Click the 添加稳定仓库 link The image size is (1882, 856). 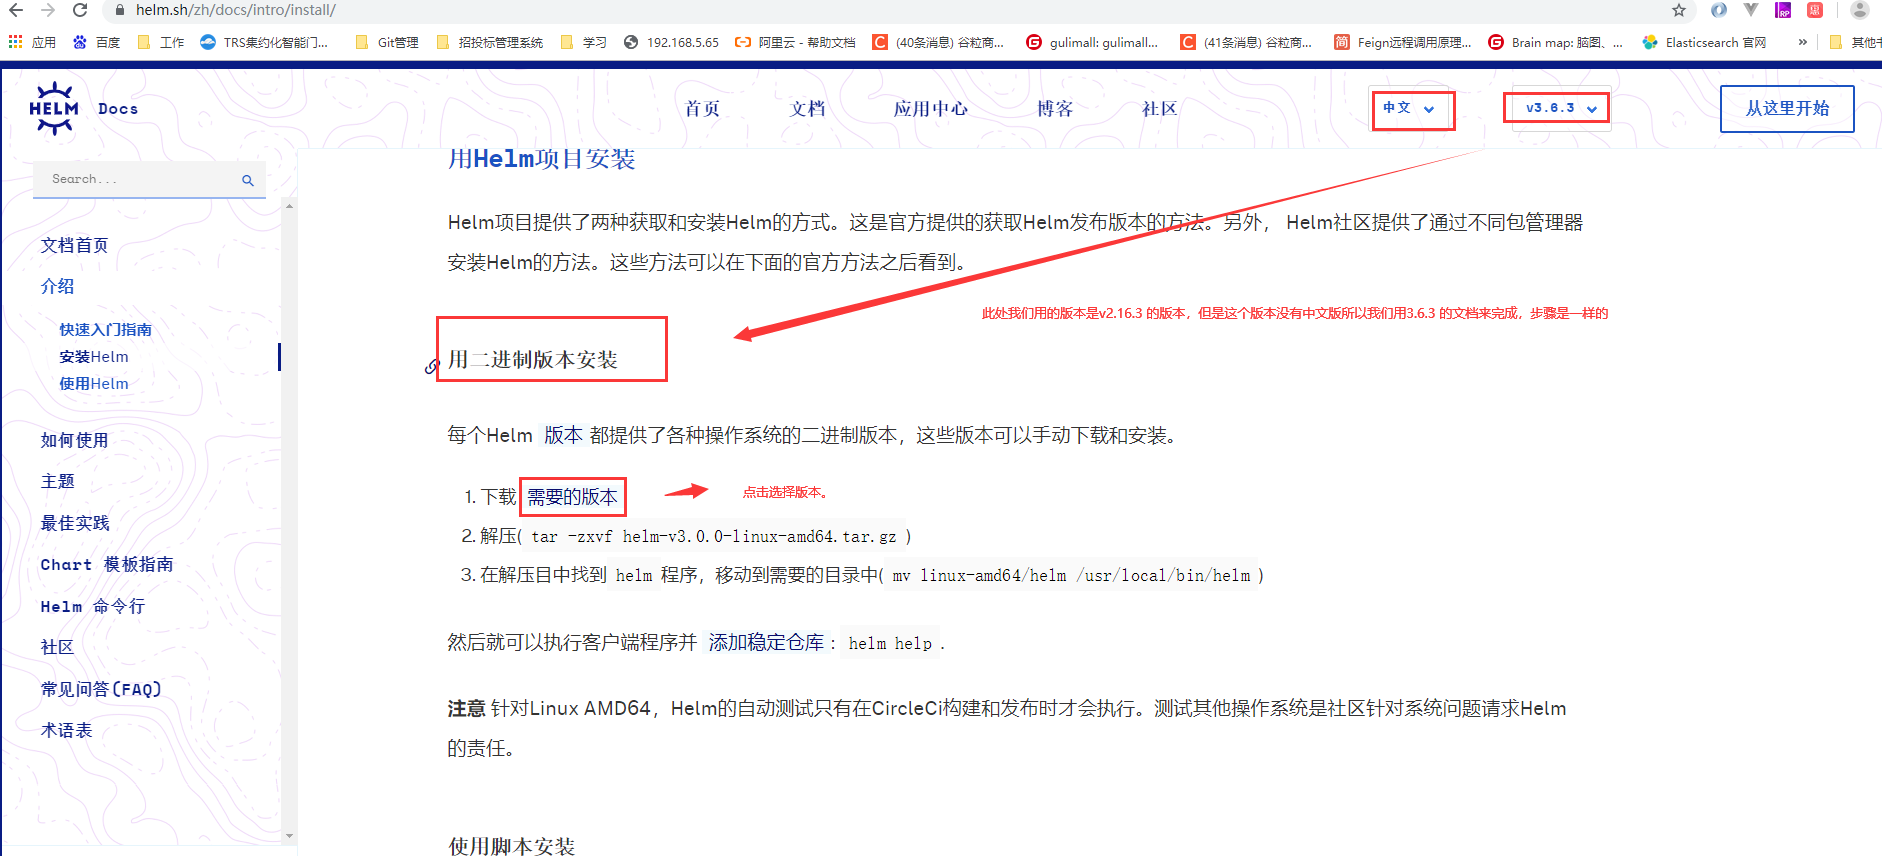pos(766,642)
